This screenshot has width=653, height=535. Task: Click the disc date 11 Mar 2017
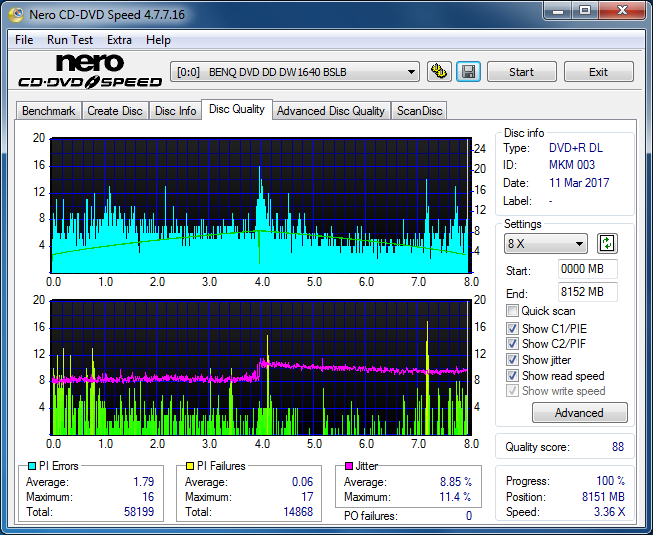coord(579,183)
